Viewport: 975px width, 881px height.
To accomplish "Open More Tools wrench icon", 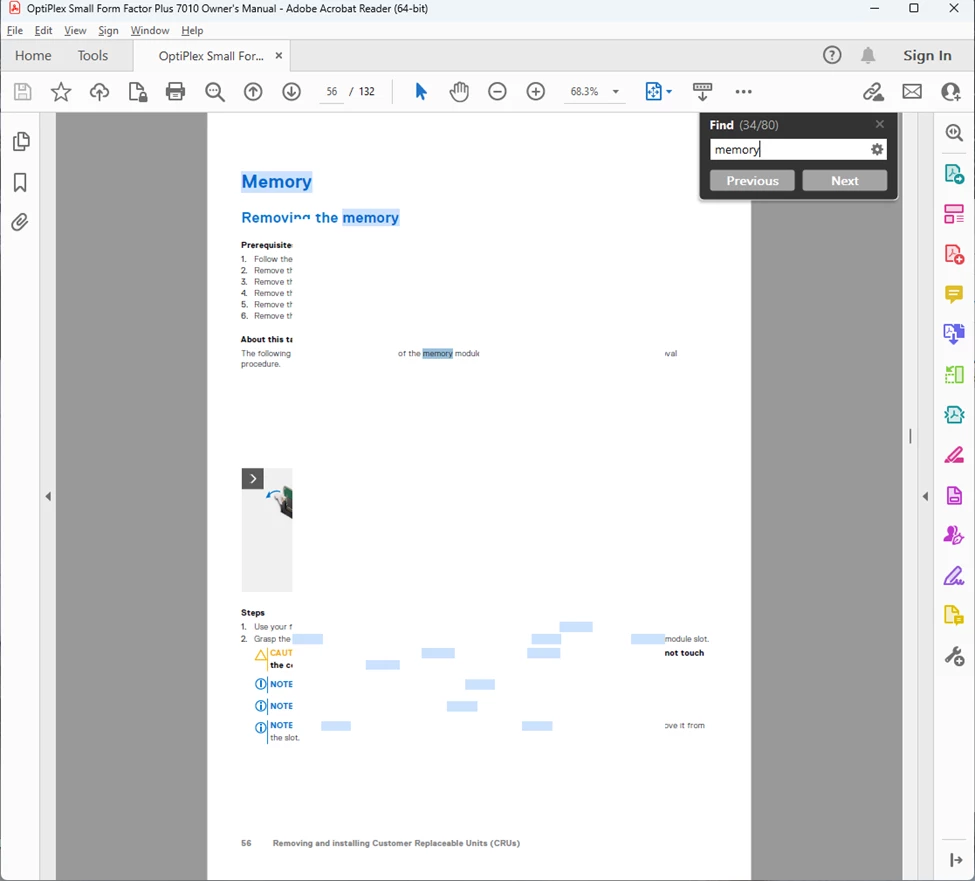I will click(x=954, y=657).
